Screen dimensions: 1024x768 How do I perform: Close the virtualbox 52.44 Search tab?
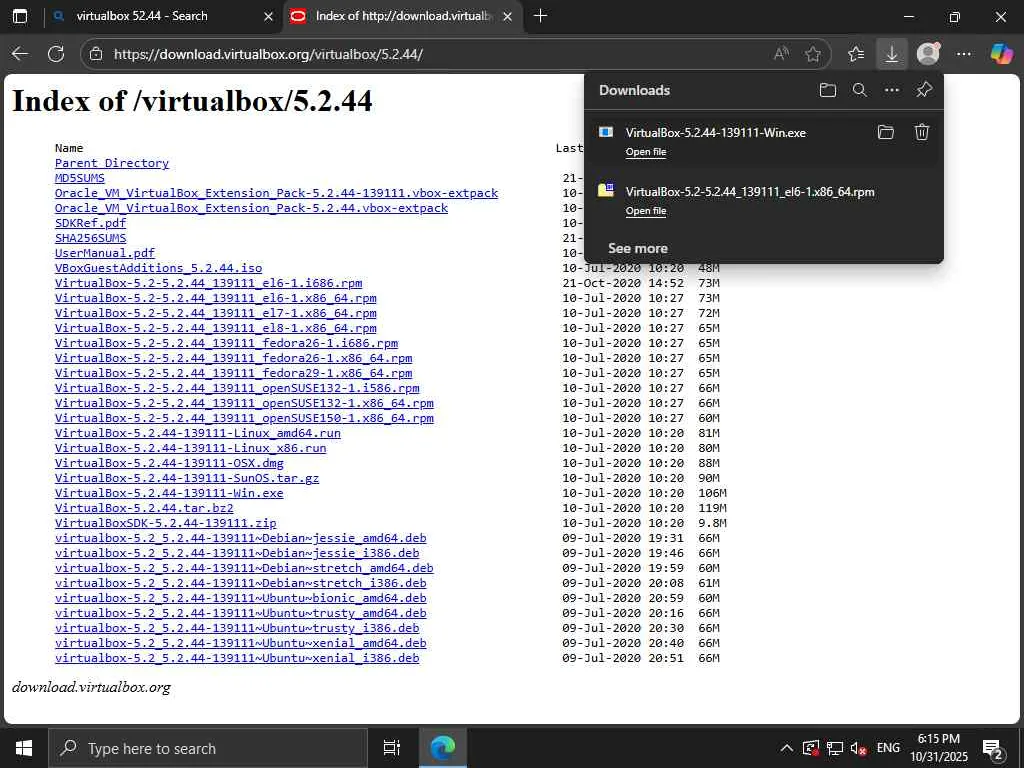268,17
